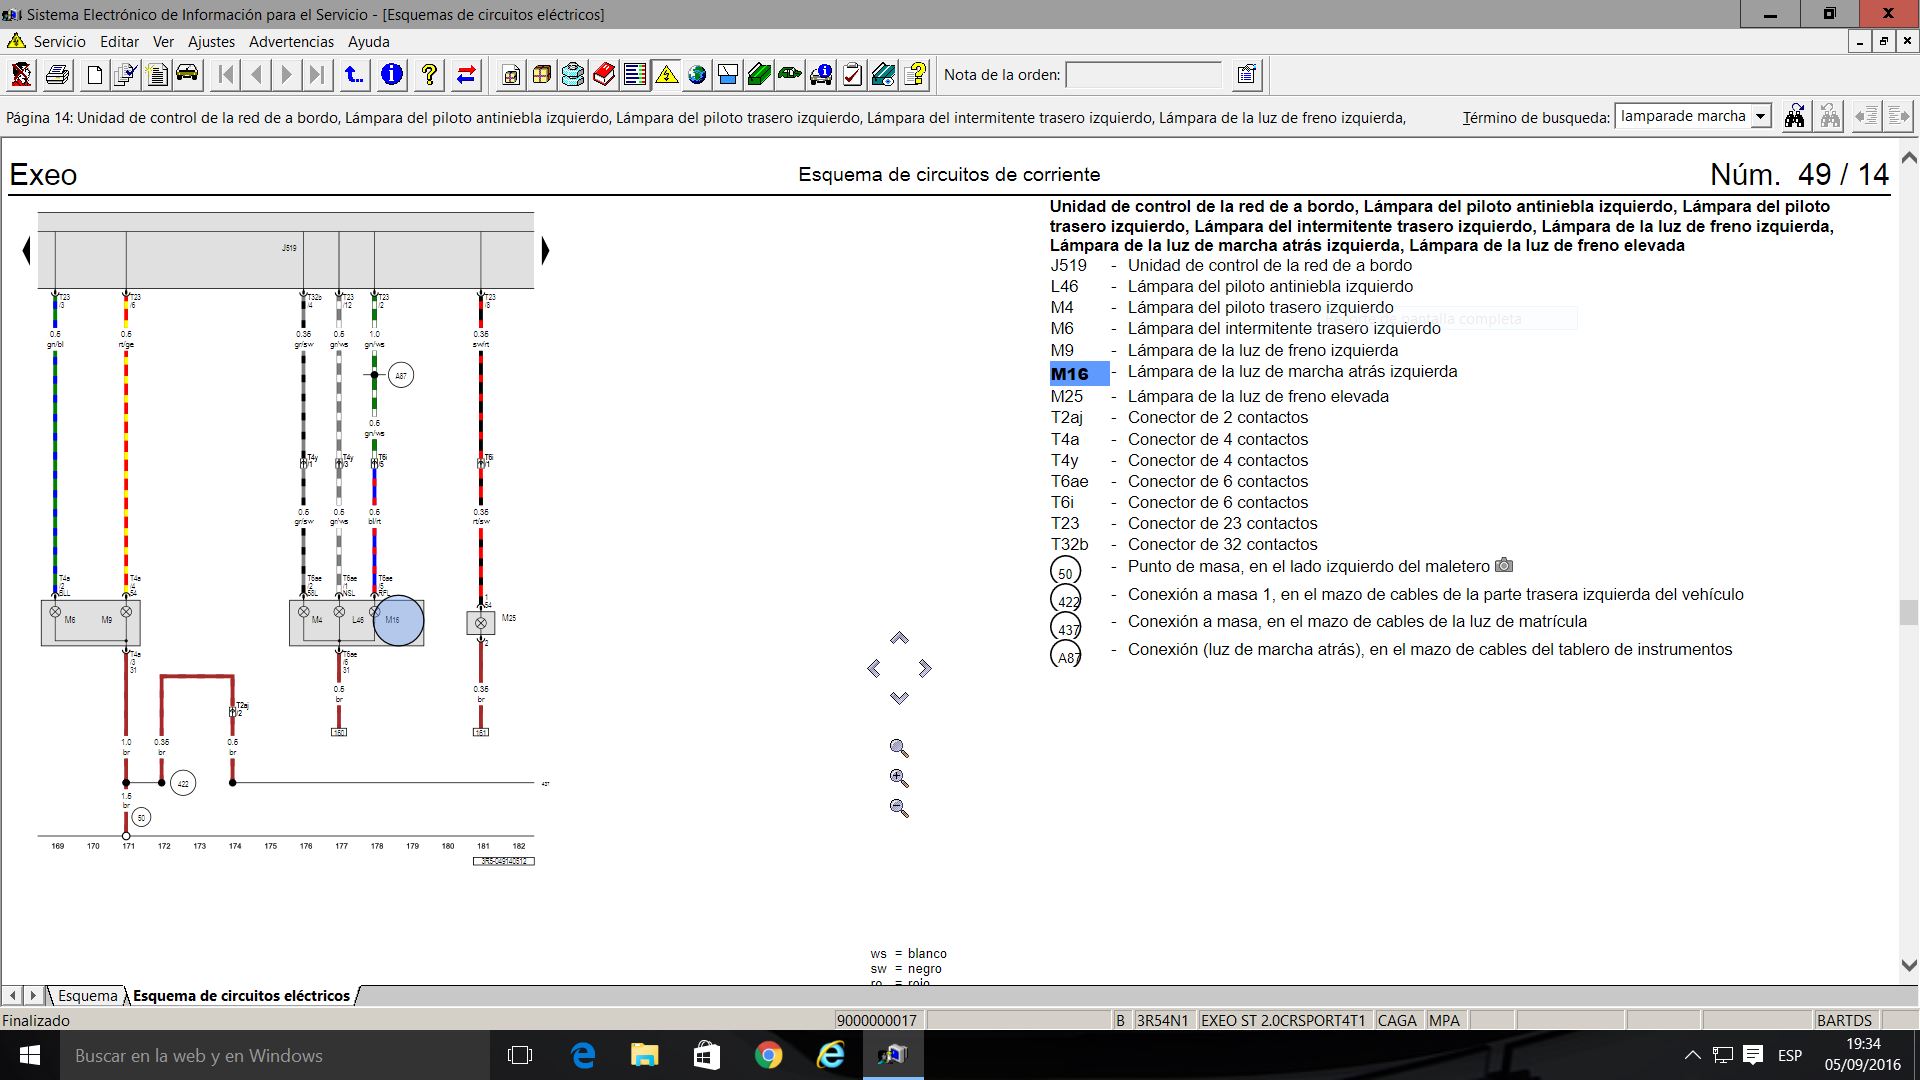Open File Explorer from taskbar
Image resolution: width=1920 pixels, height=1080 pixels.
[644, 1055]
